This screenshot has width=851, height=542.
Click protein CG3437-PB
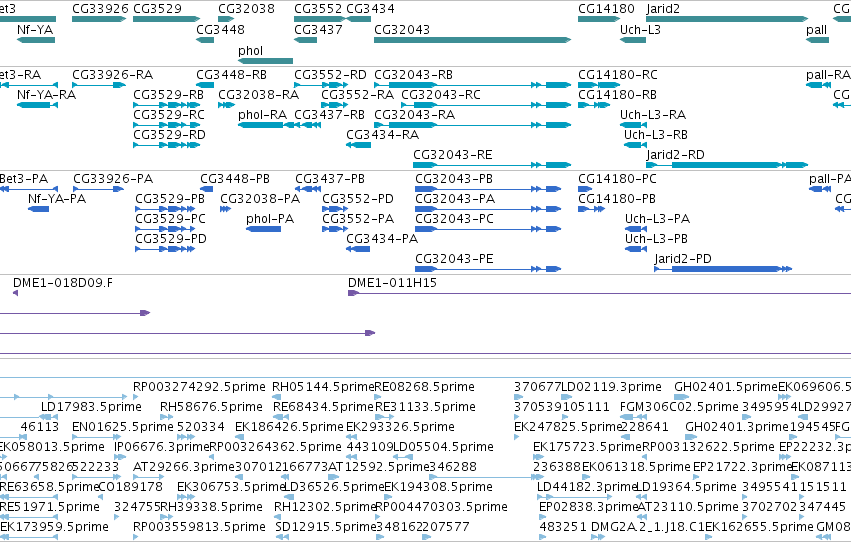330,178
